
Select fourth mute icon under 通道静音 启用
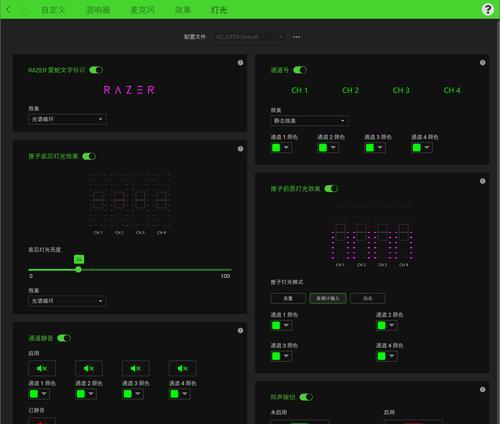(183, 368)
